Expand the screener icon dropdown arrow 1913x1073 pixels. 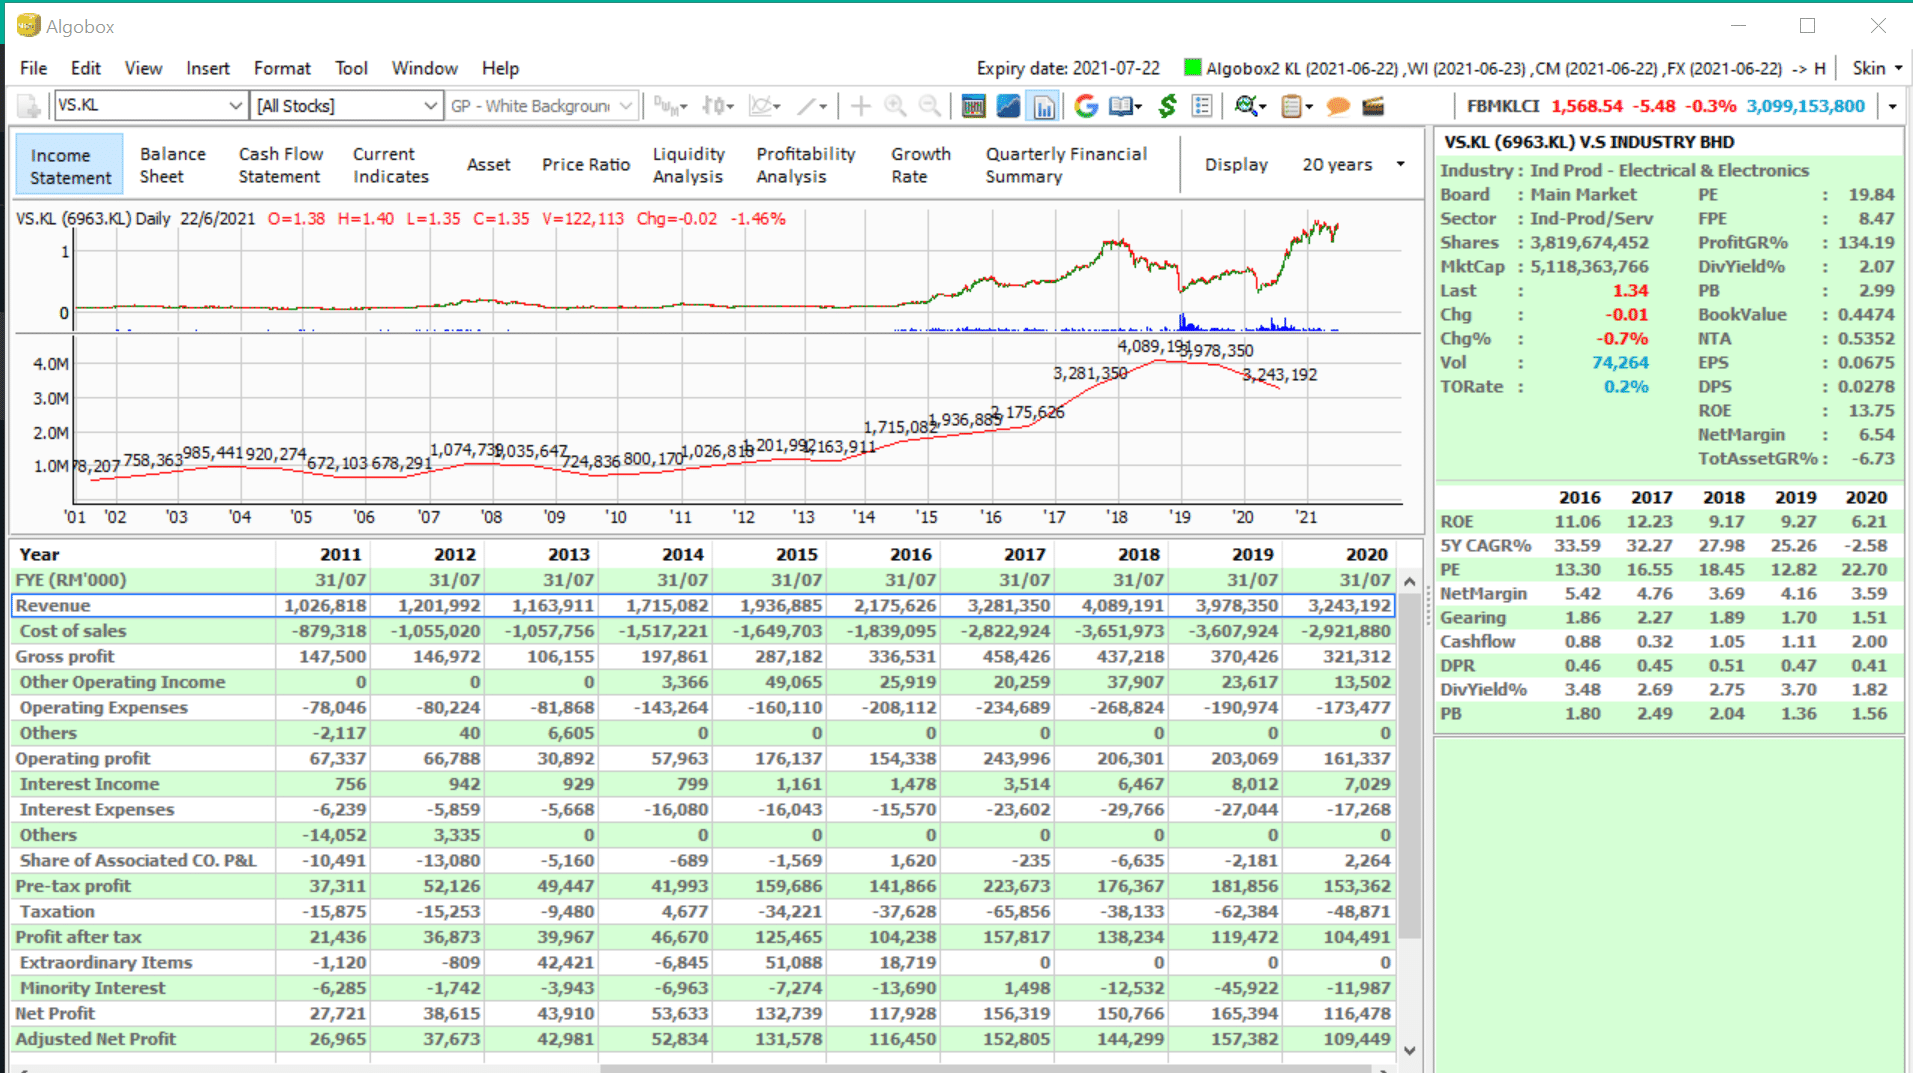click(x=1263, y=106)
